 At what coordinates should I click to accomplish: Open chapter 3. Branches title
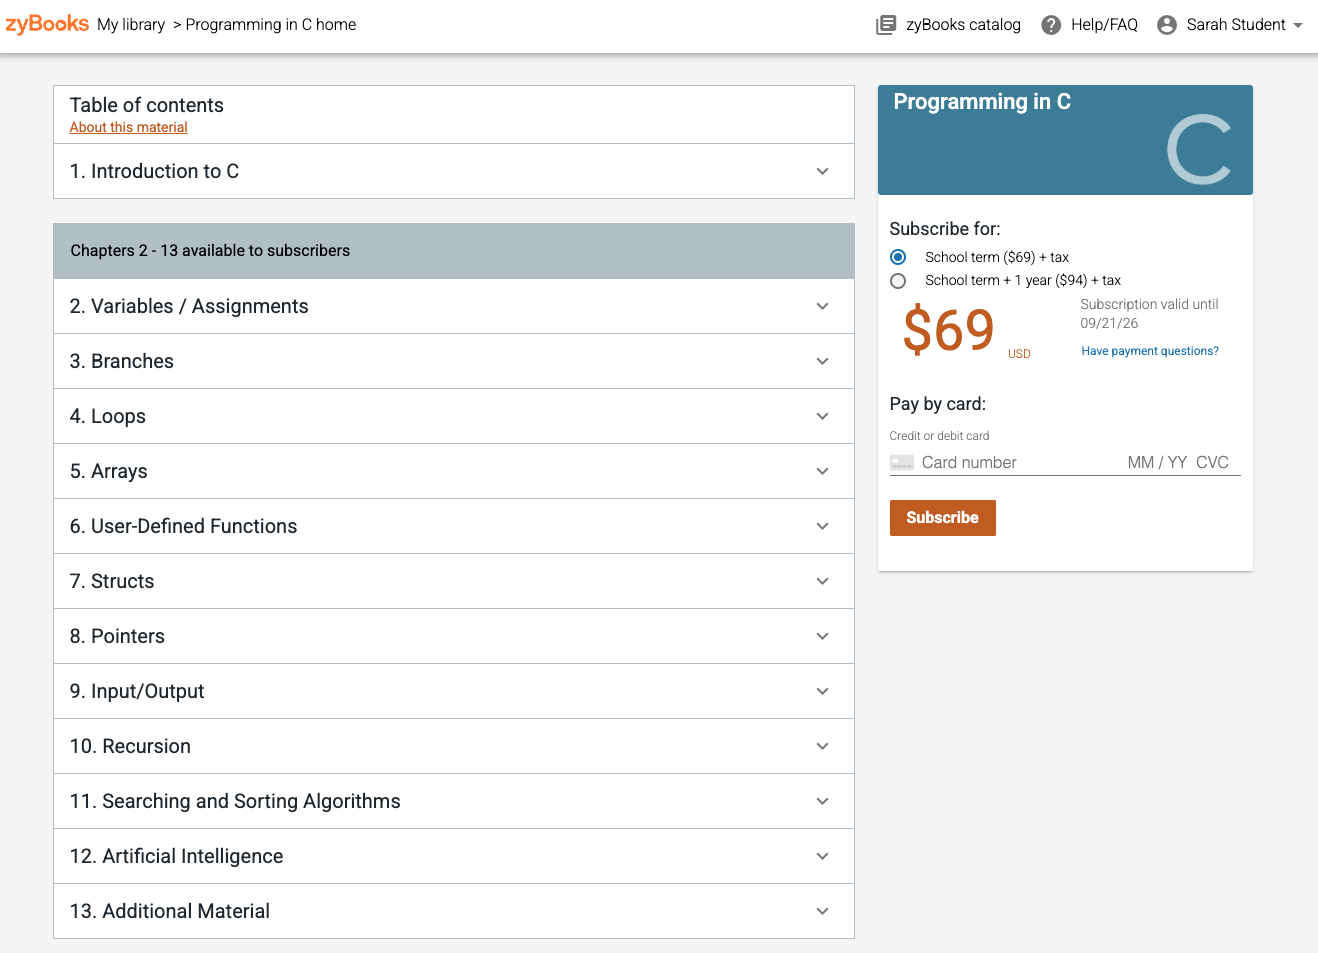tap(122, 361)
